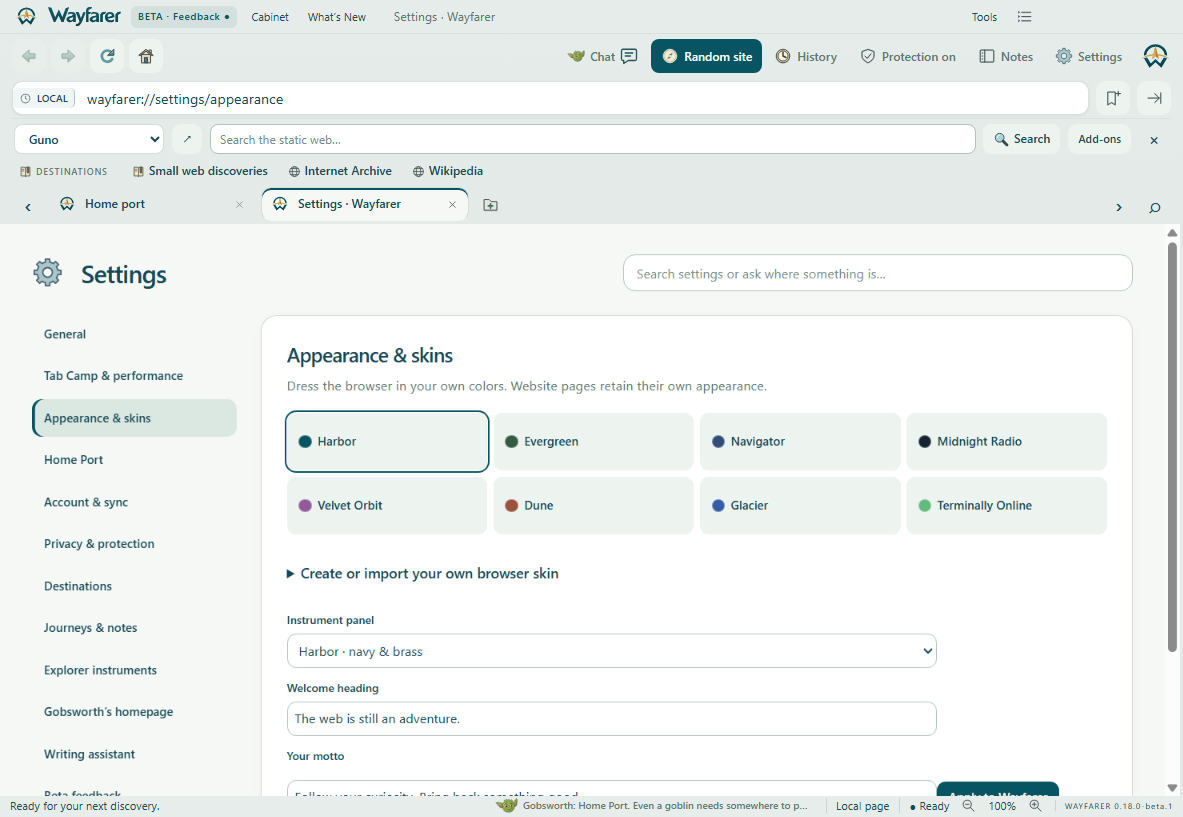Bookmark this page with the add-bookmark icon
The width and height of the screenshot is (1183, 817).
(1113, 98)
